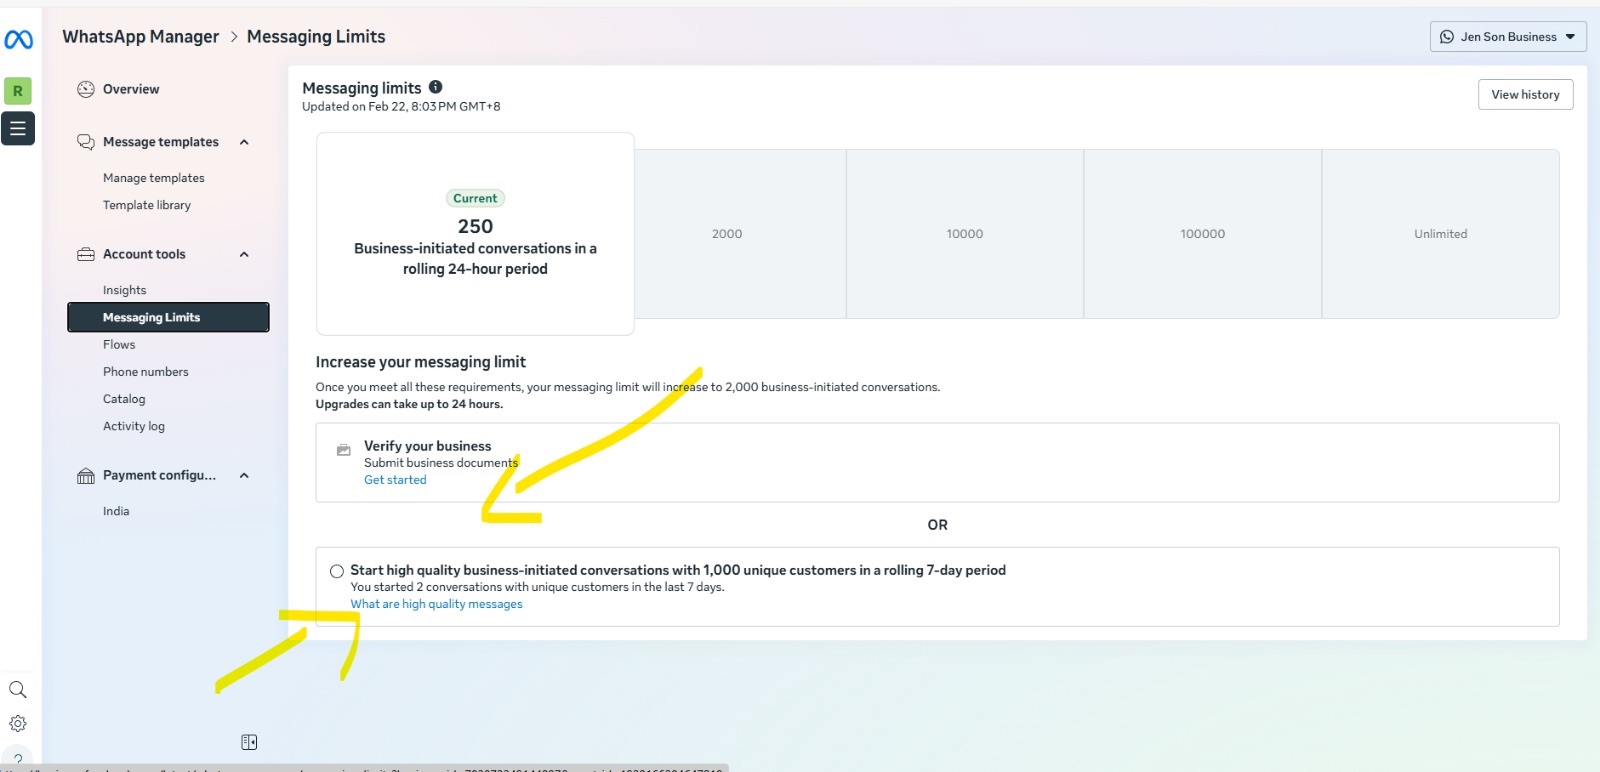This screenshot has width=1600, height=772.
Task: Click the search magnifier icon
Action: [18, 690]
